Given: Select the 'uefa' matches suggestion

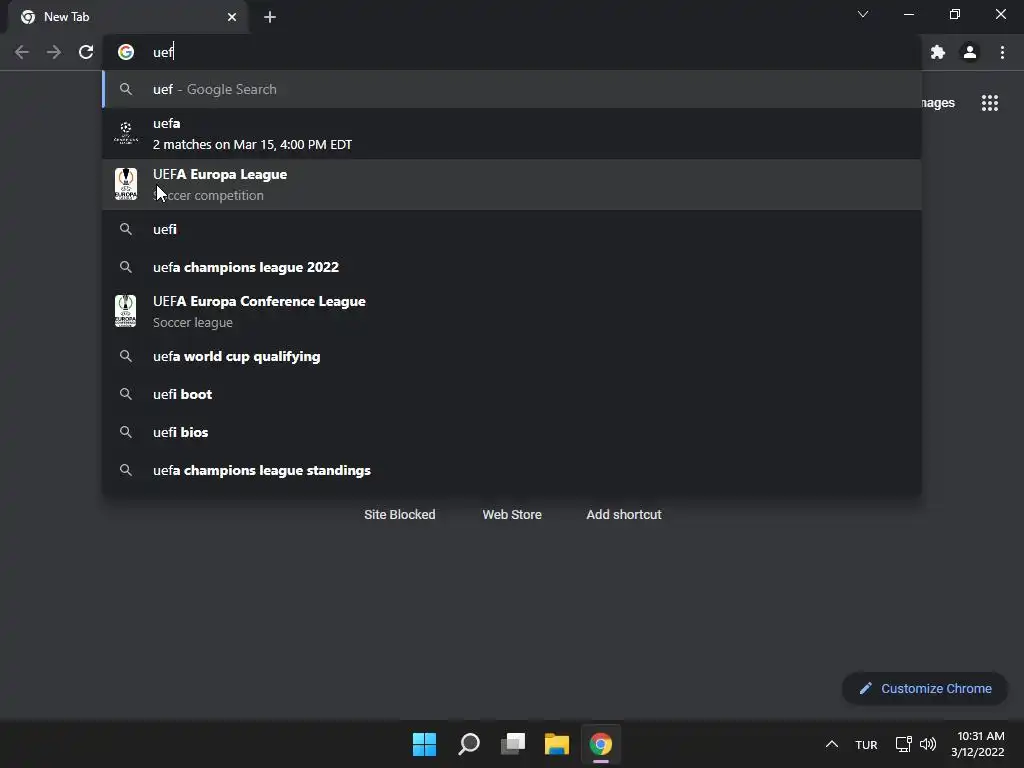Looking at the screenshot, I should (512, 133).
